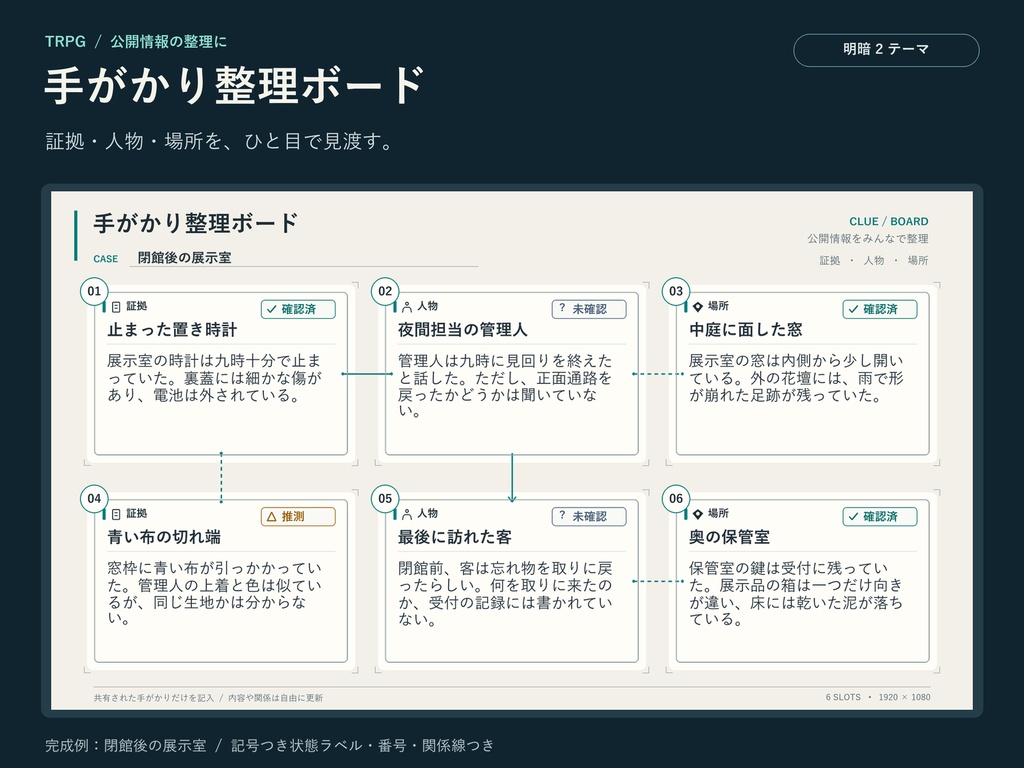Click the location diamond icon on card 06

click(x=697, y=514)
